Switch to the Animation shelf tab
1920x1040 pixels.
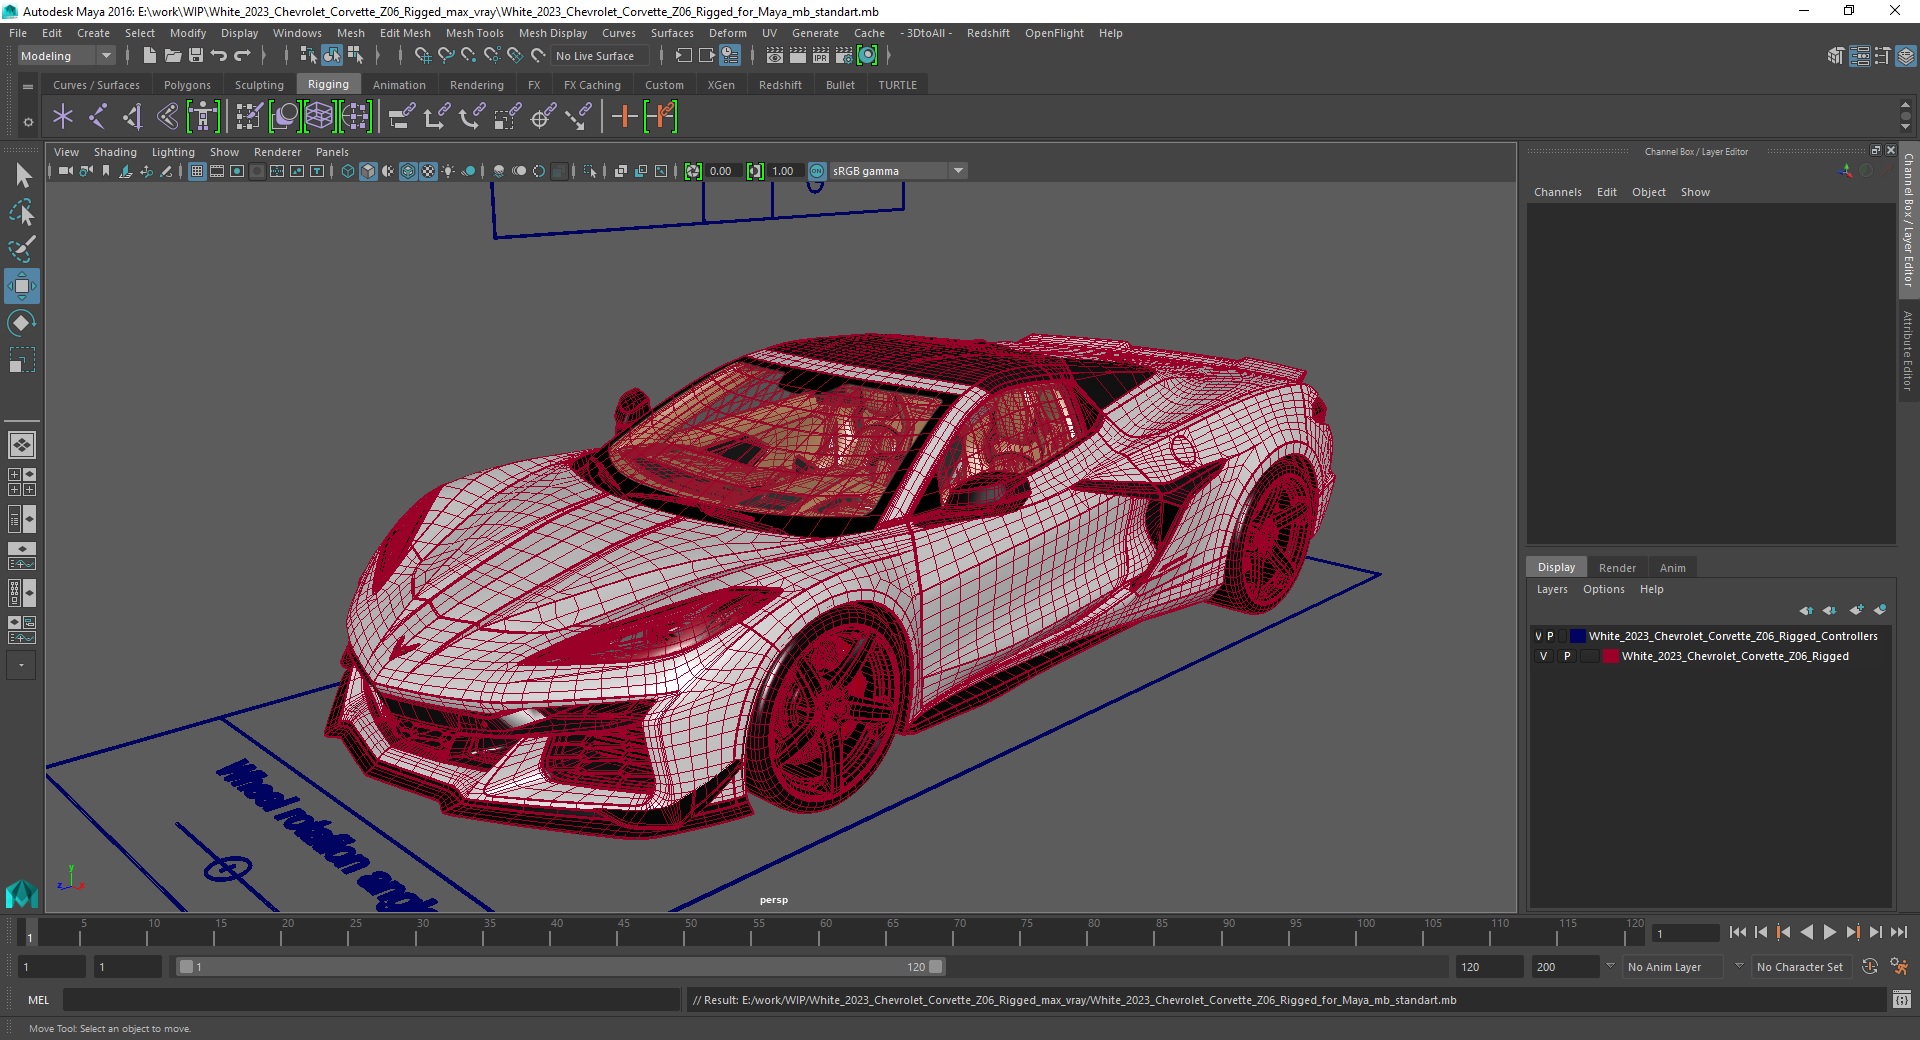[399, 85]
